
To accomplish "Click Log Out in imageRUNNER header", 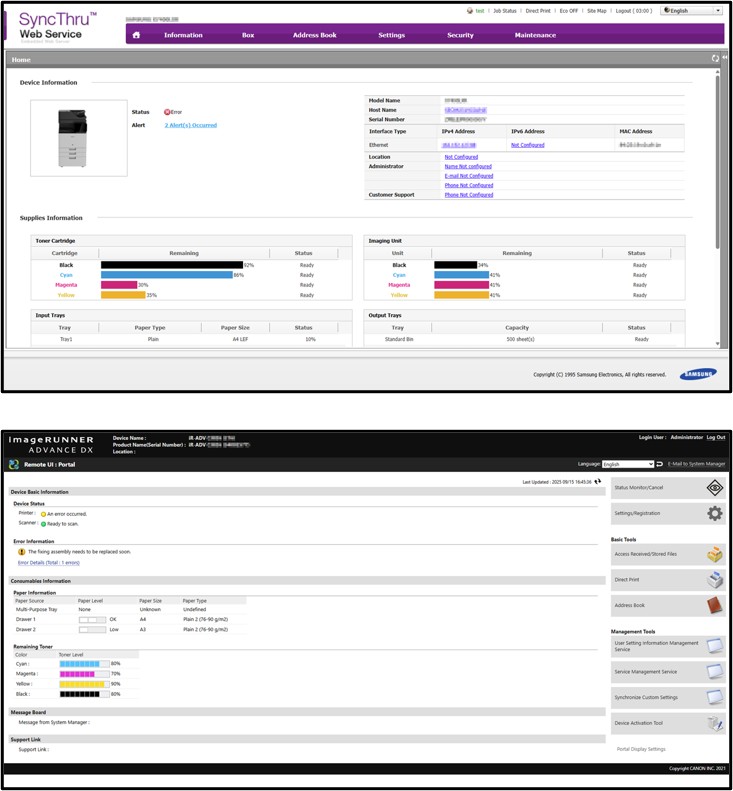I will tap(716, 437).
